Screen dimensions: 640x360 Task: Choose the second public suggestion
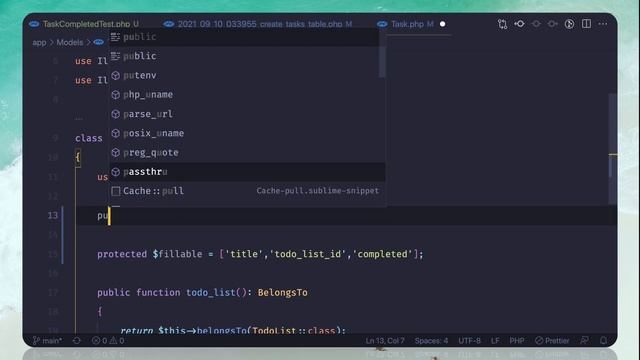pos(244,56)
